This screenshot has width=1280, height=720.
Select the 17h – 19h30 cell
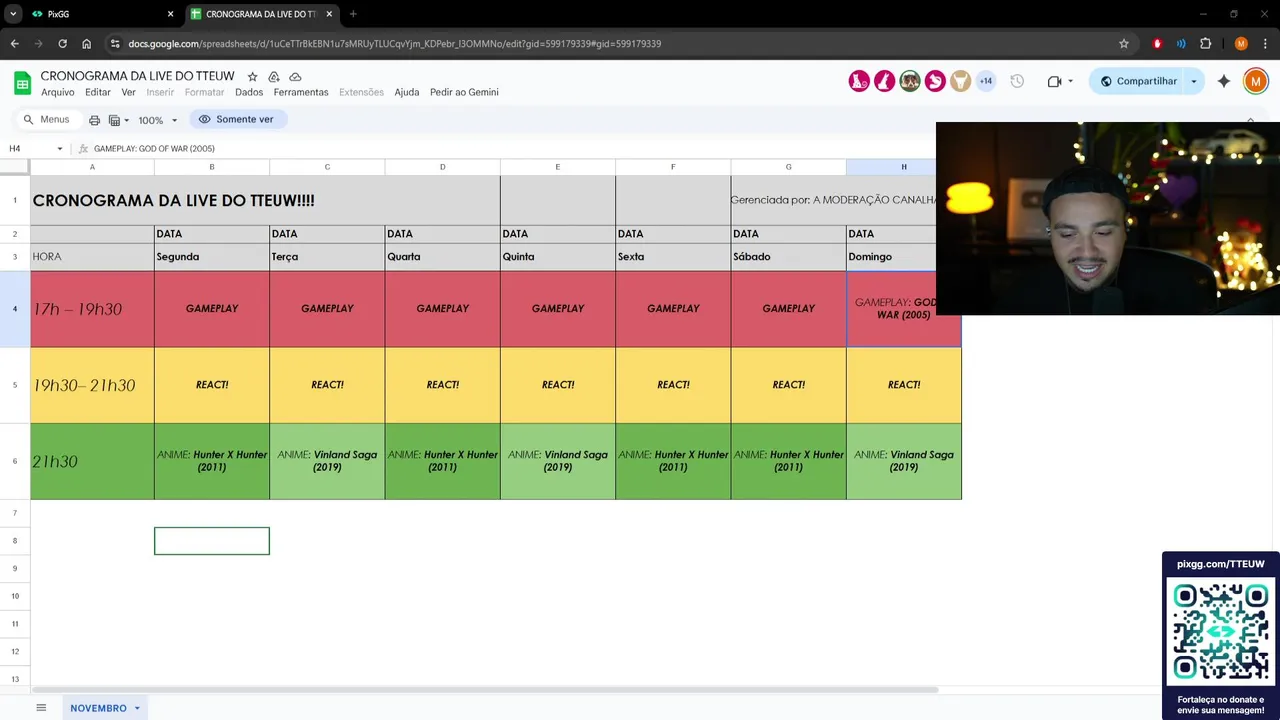point(92,309)
